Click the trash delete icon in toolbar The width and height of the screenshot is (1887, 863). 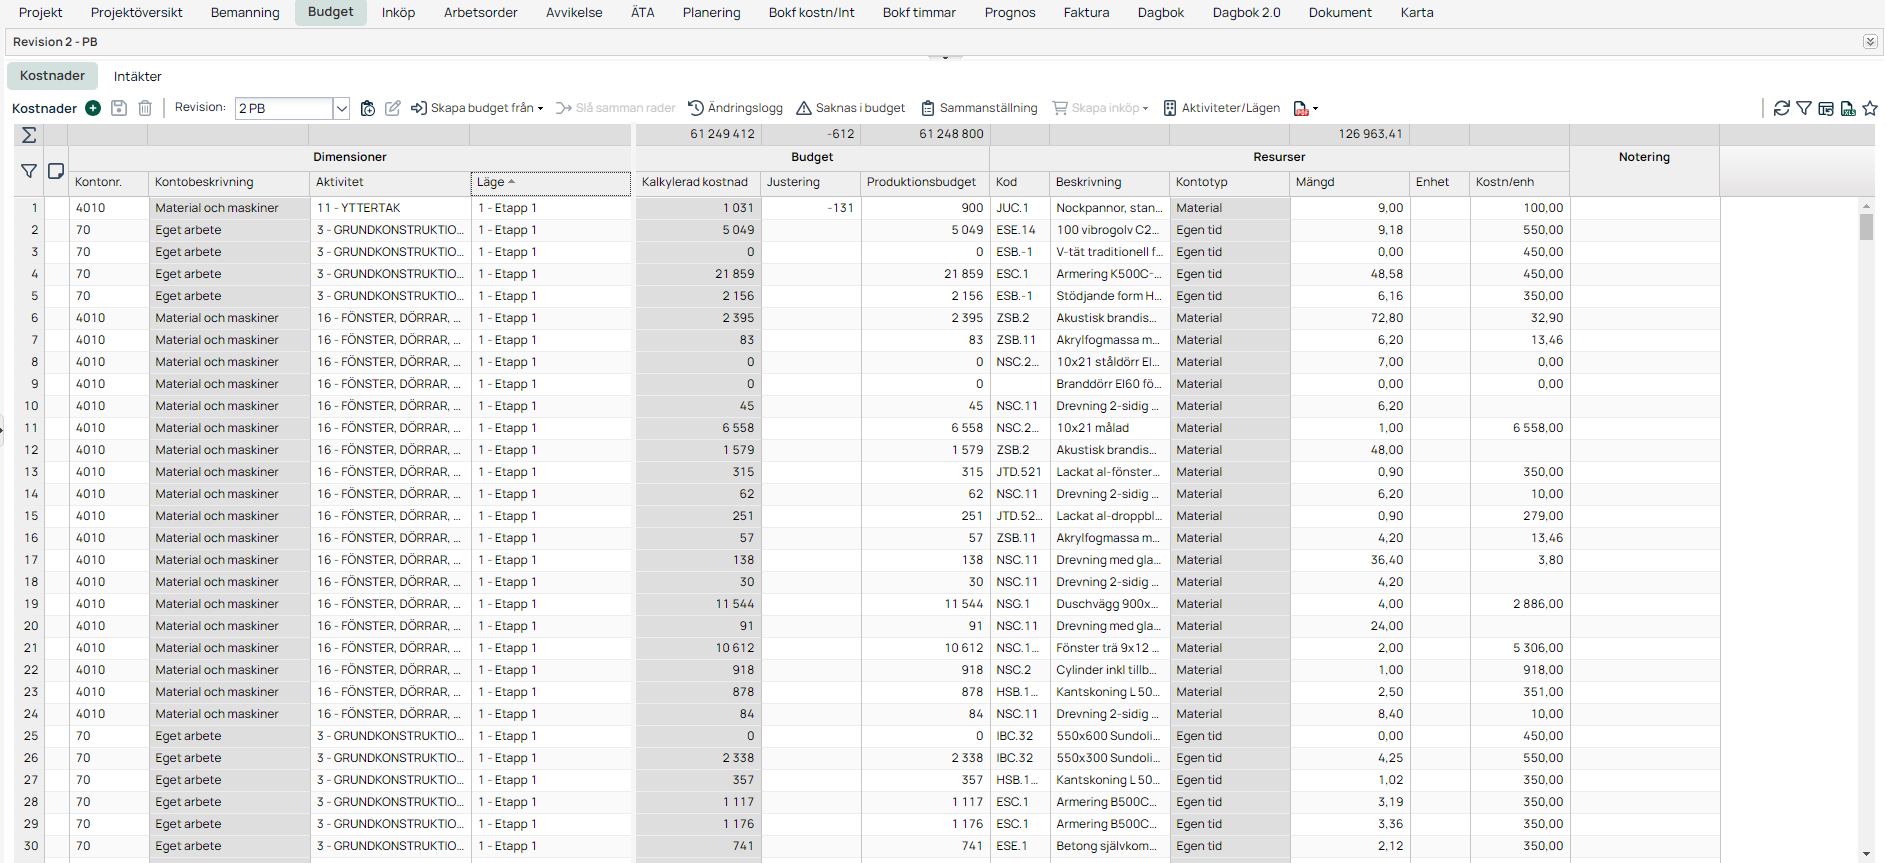tap(145, 108)
